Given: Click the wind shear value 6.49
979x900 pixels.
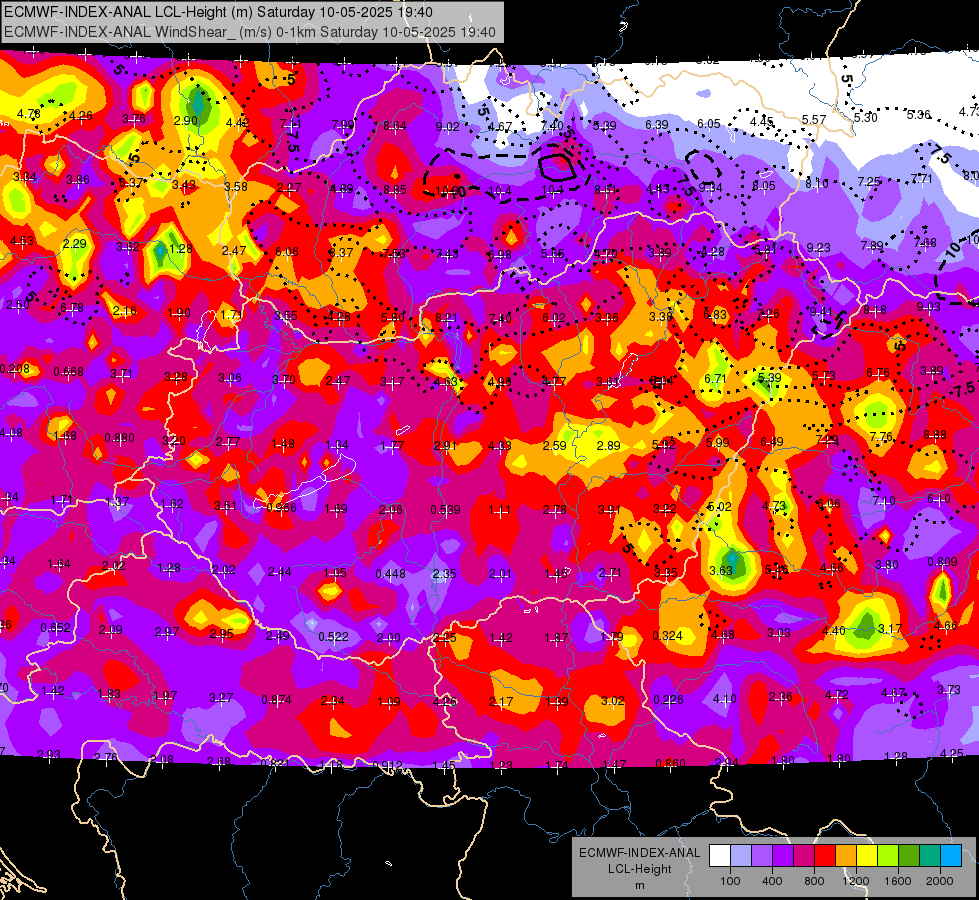Looking at the screenshot, I should coord(772,442).
